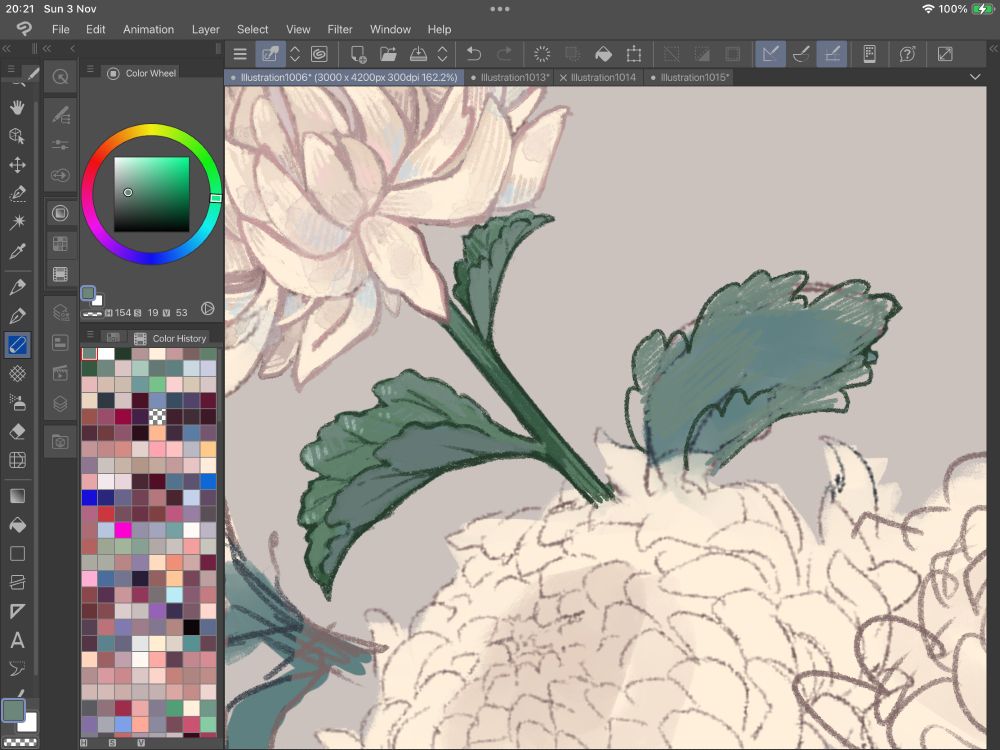Select the Balloon tool
The image size is (1000, 750).
17,668
